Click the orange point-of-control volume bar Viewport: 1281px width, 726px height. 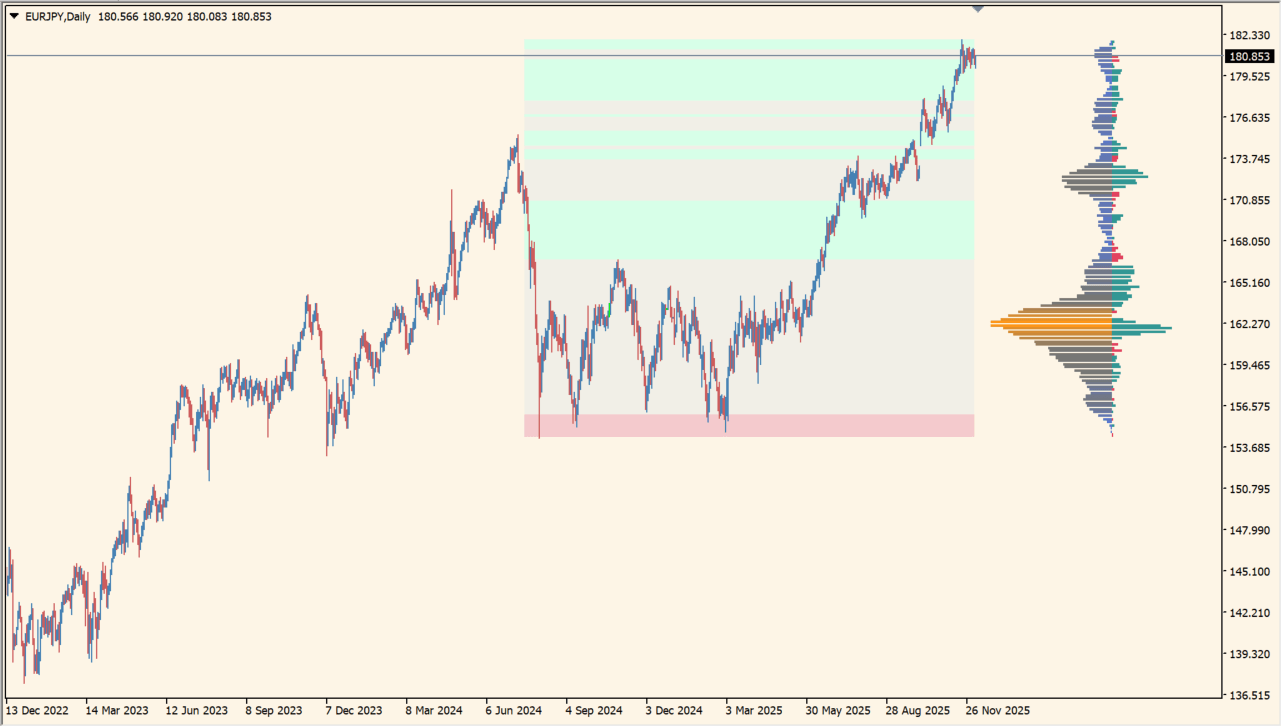coord(1052,324)
